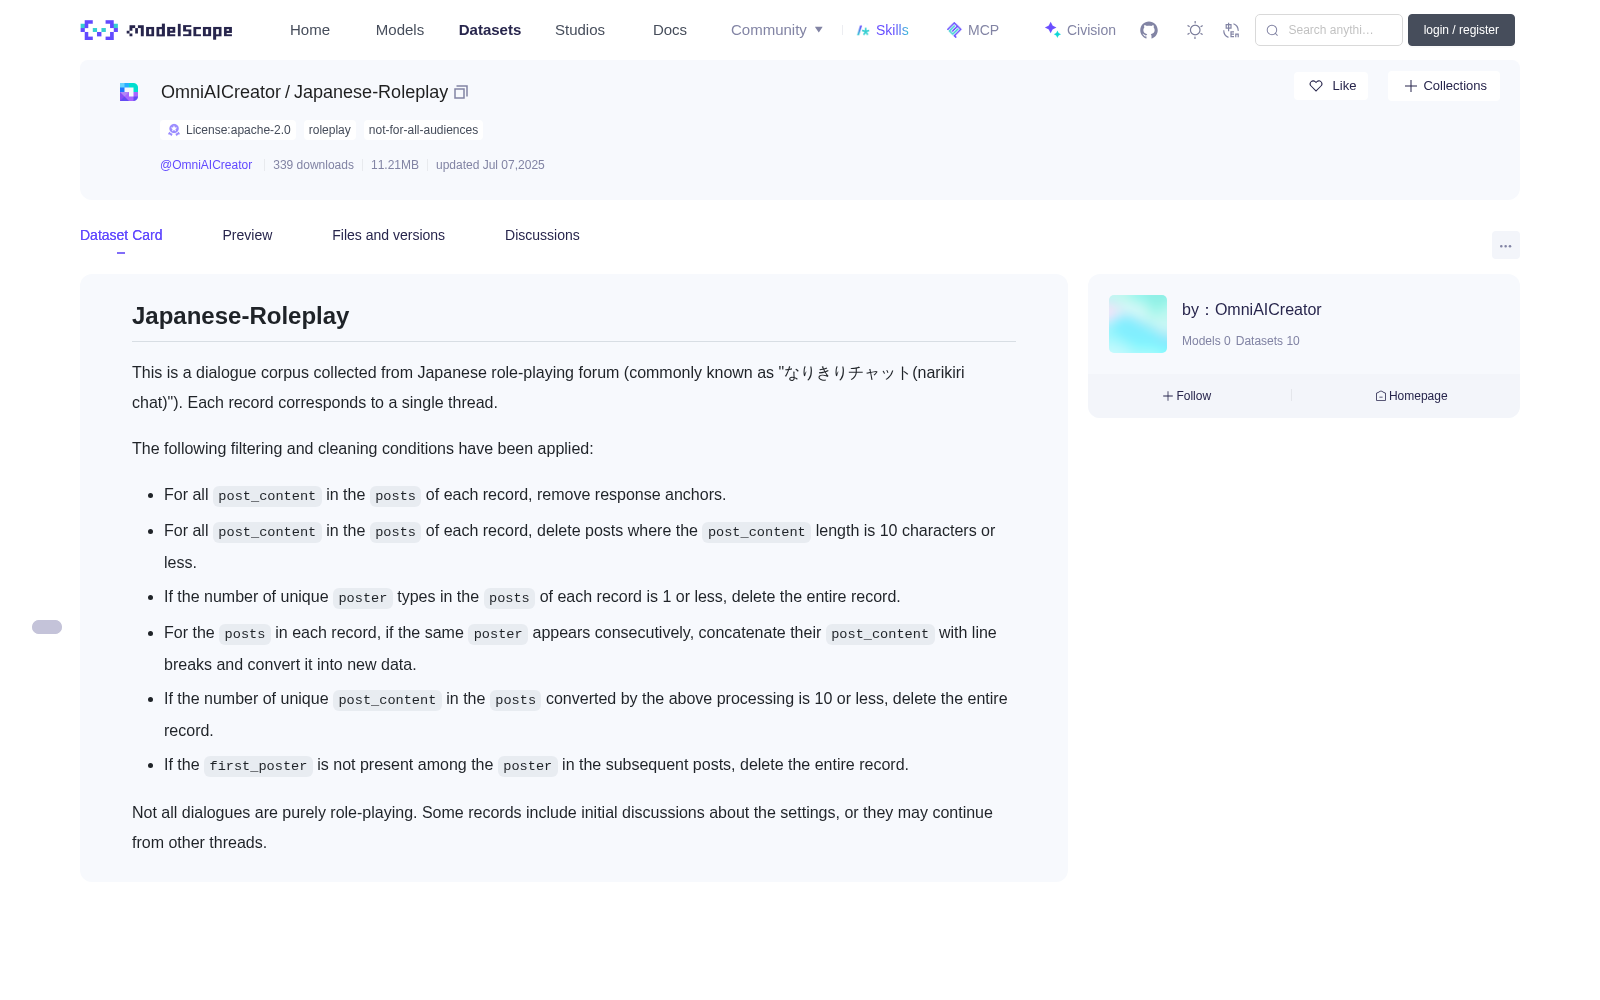Click the Follow plus icon
The image size is (1600, 1000).
coord(1168,396)
